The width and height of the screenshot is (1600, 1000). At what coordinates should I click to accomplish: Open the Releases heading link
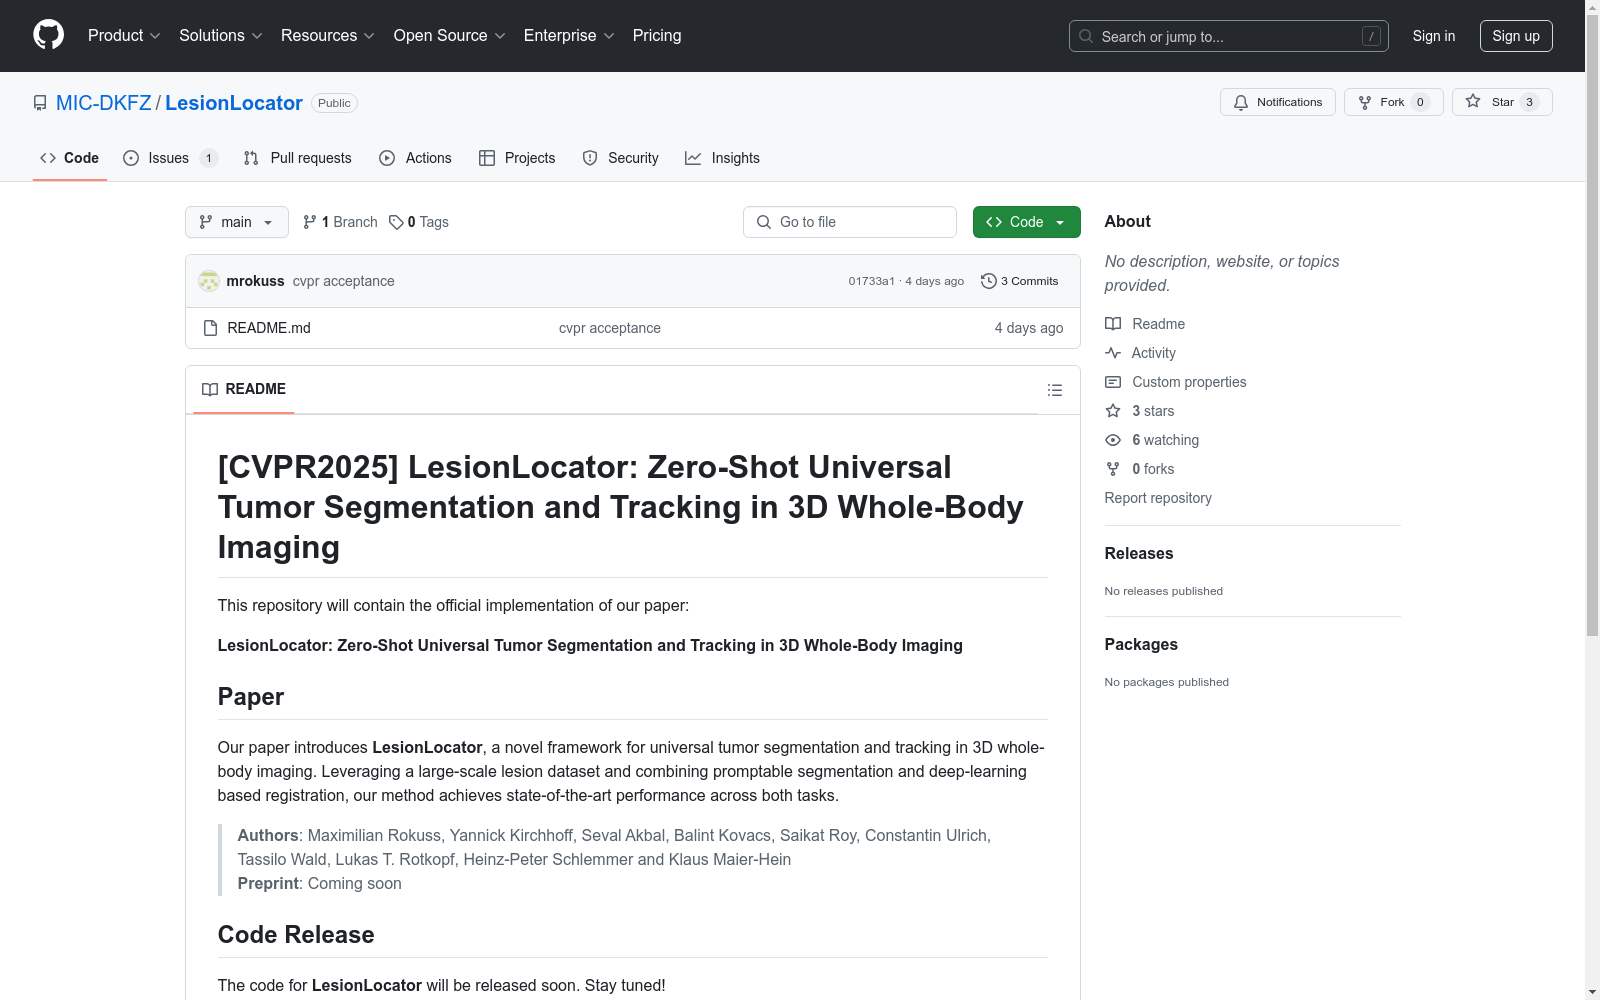pyautogui.click(x=1139, y=553)
